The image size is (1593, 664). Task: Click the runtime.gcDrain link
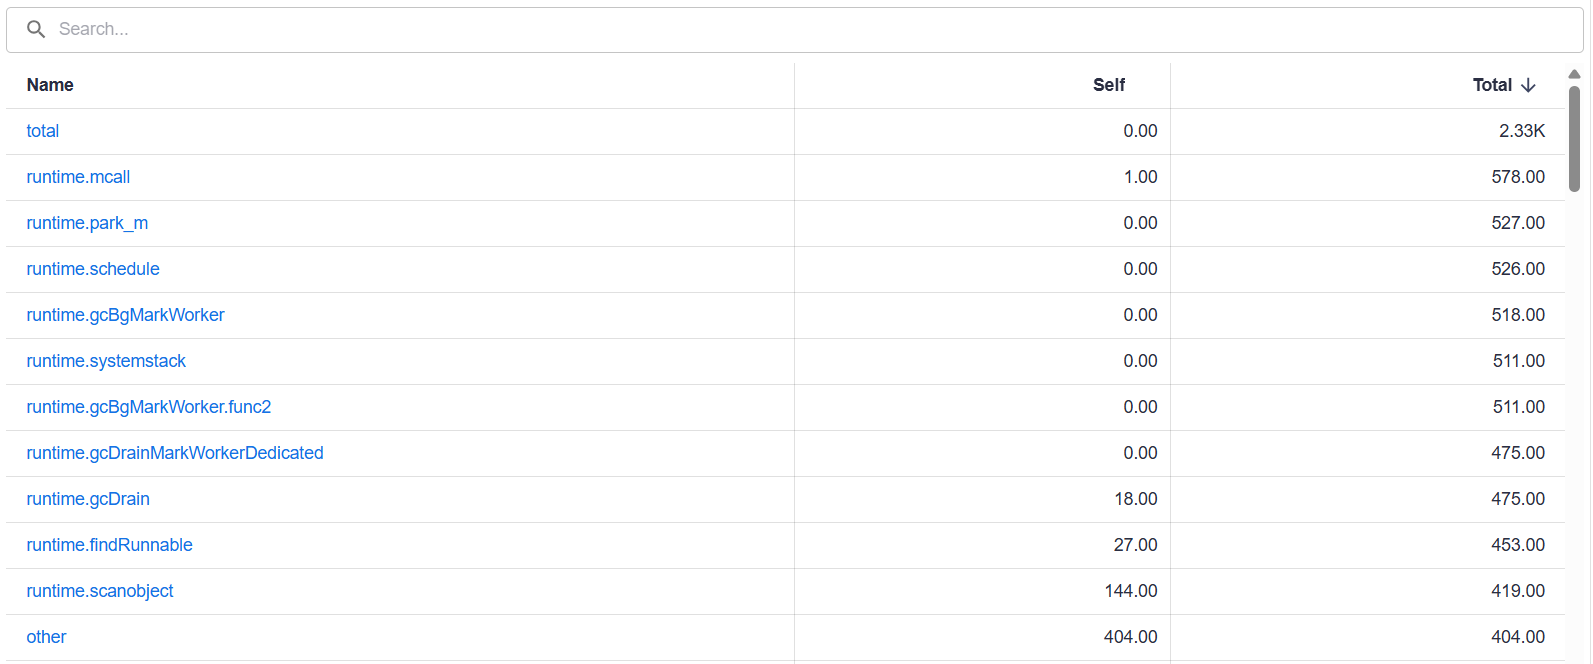point(88,500)
